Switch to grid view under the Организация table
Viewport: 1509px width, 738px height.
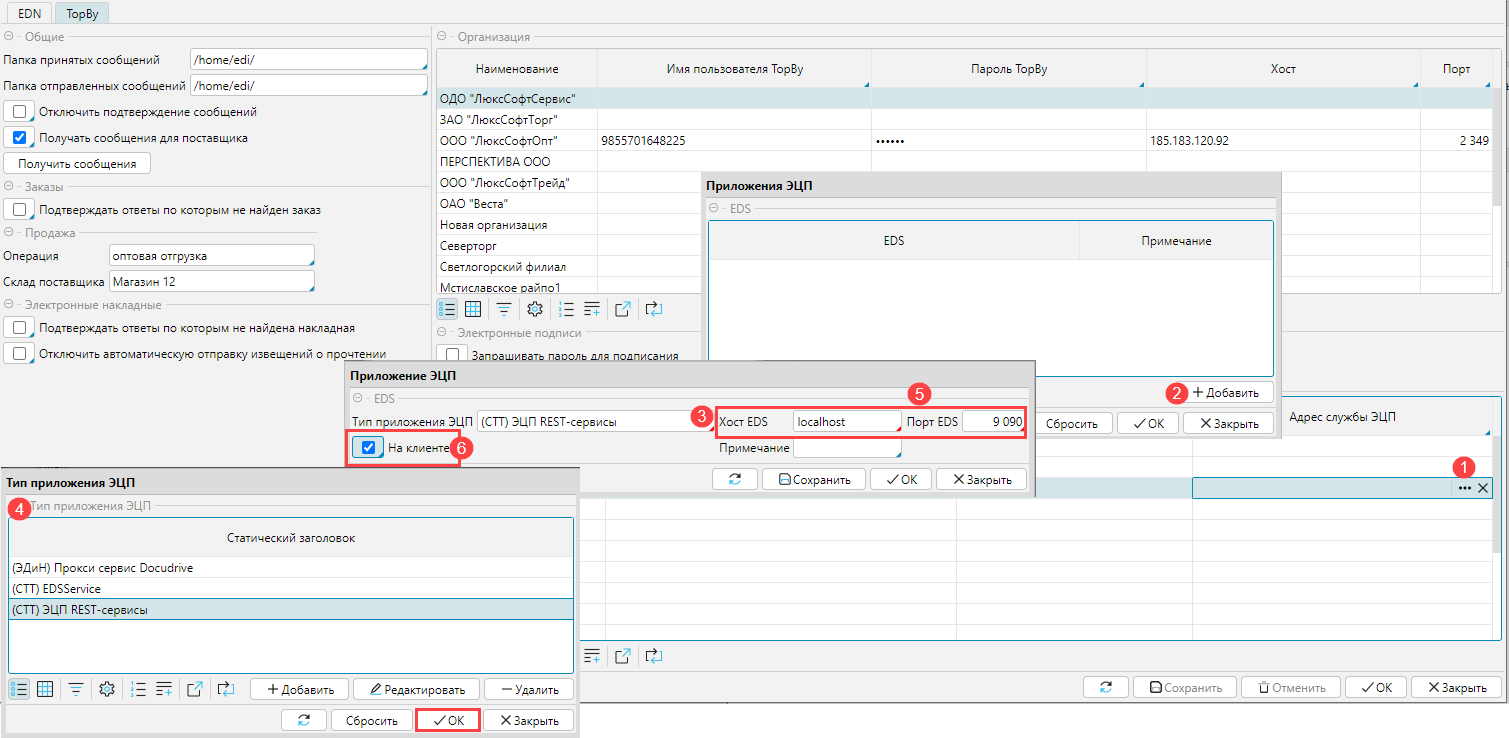(x=474, y=309)
